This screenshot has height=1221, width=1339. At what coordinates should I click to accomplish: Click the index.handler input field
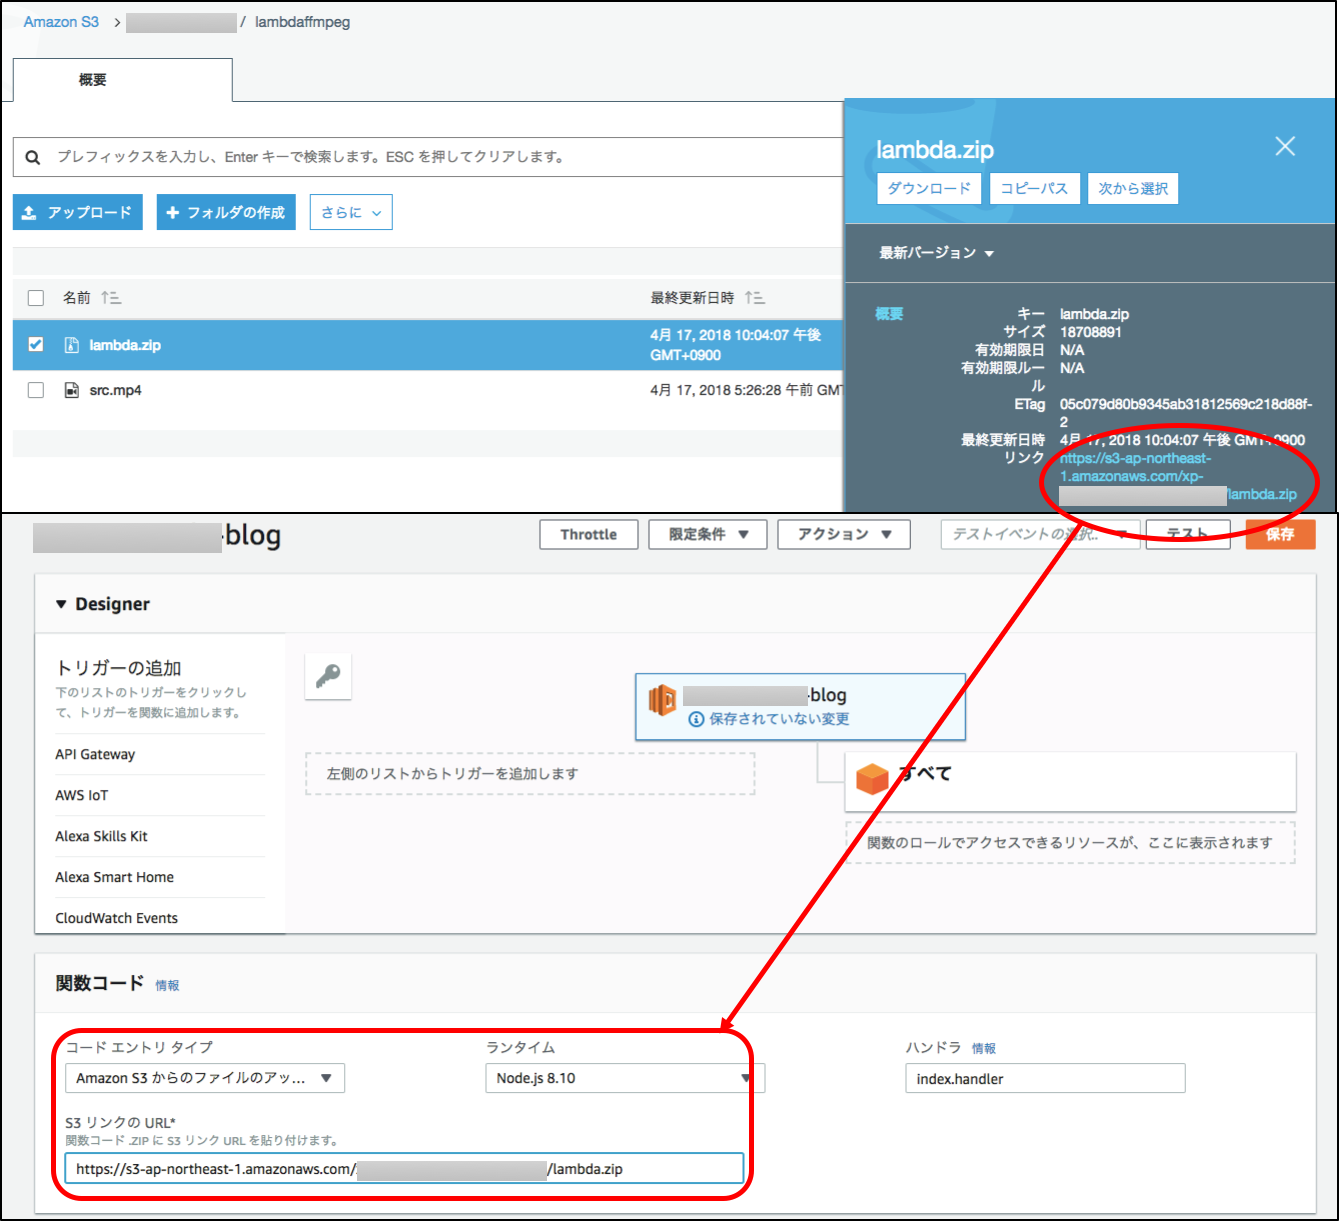[1045, 1079]
